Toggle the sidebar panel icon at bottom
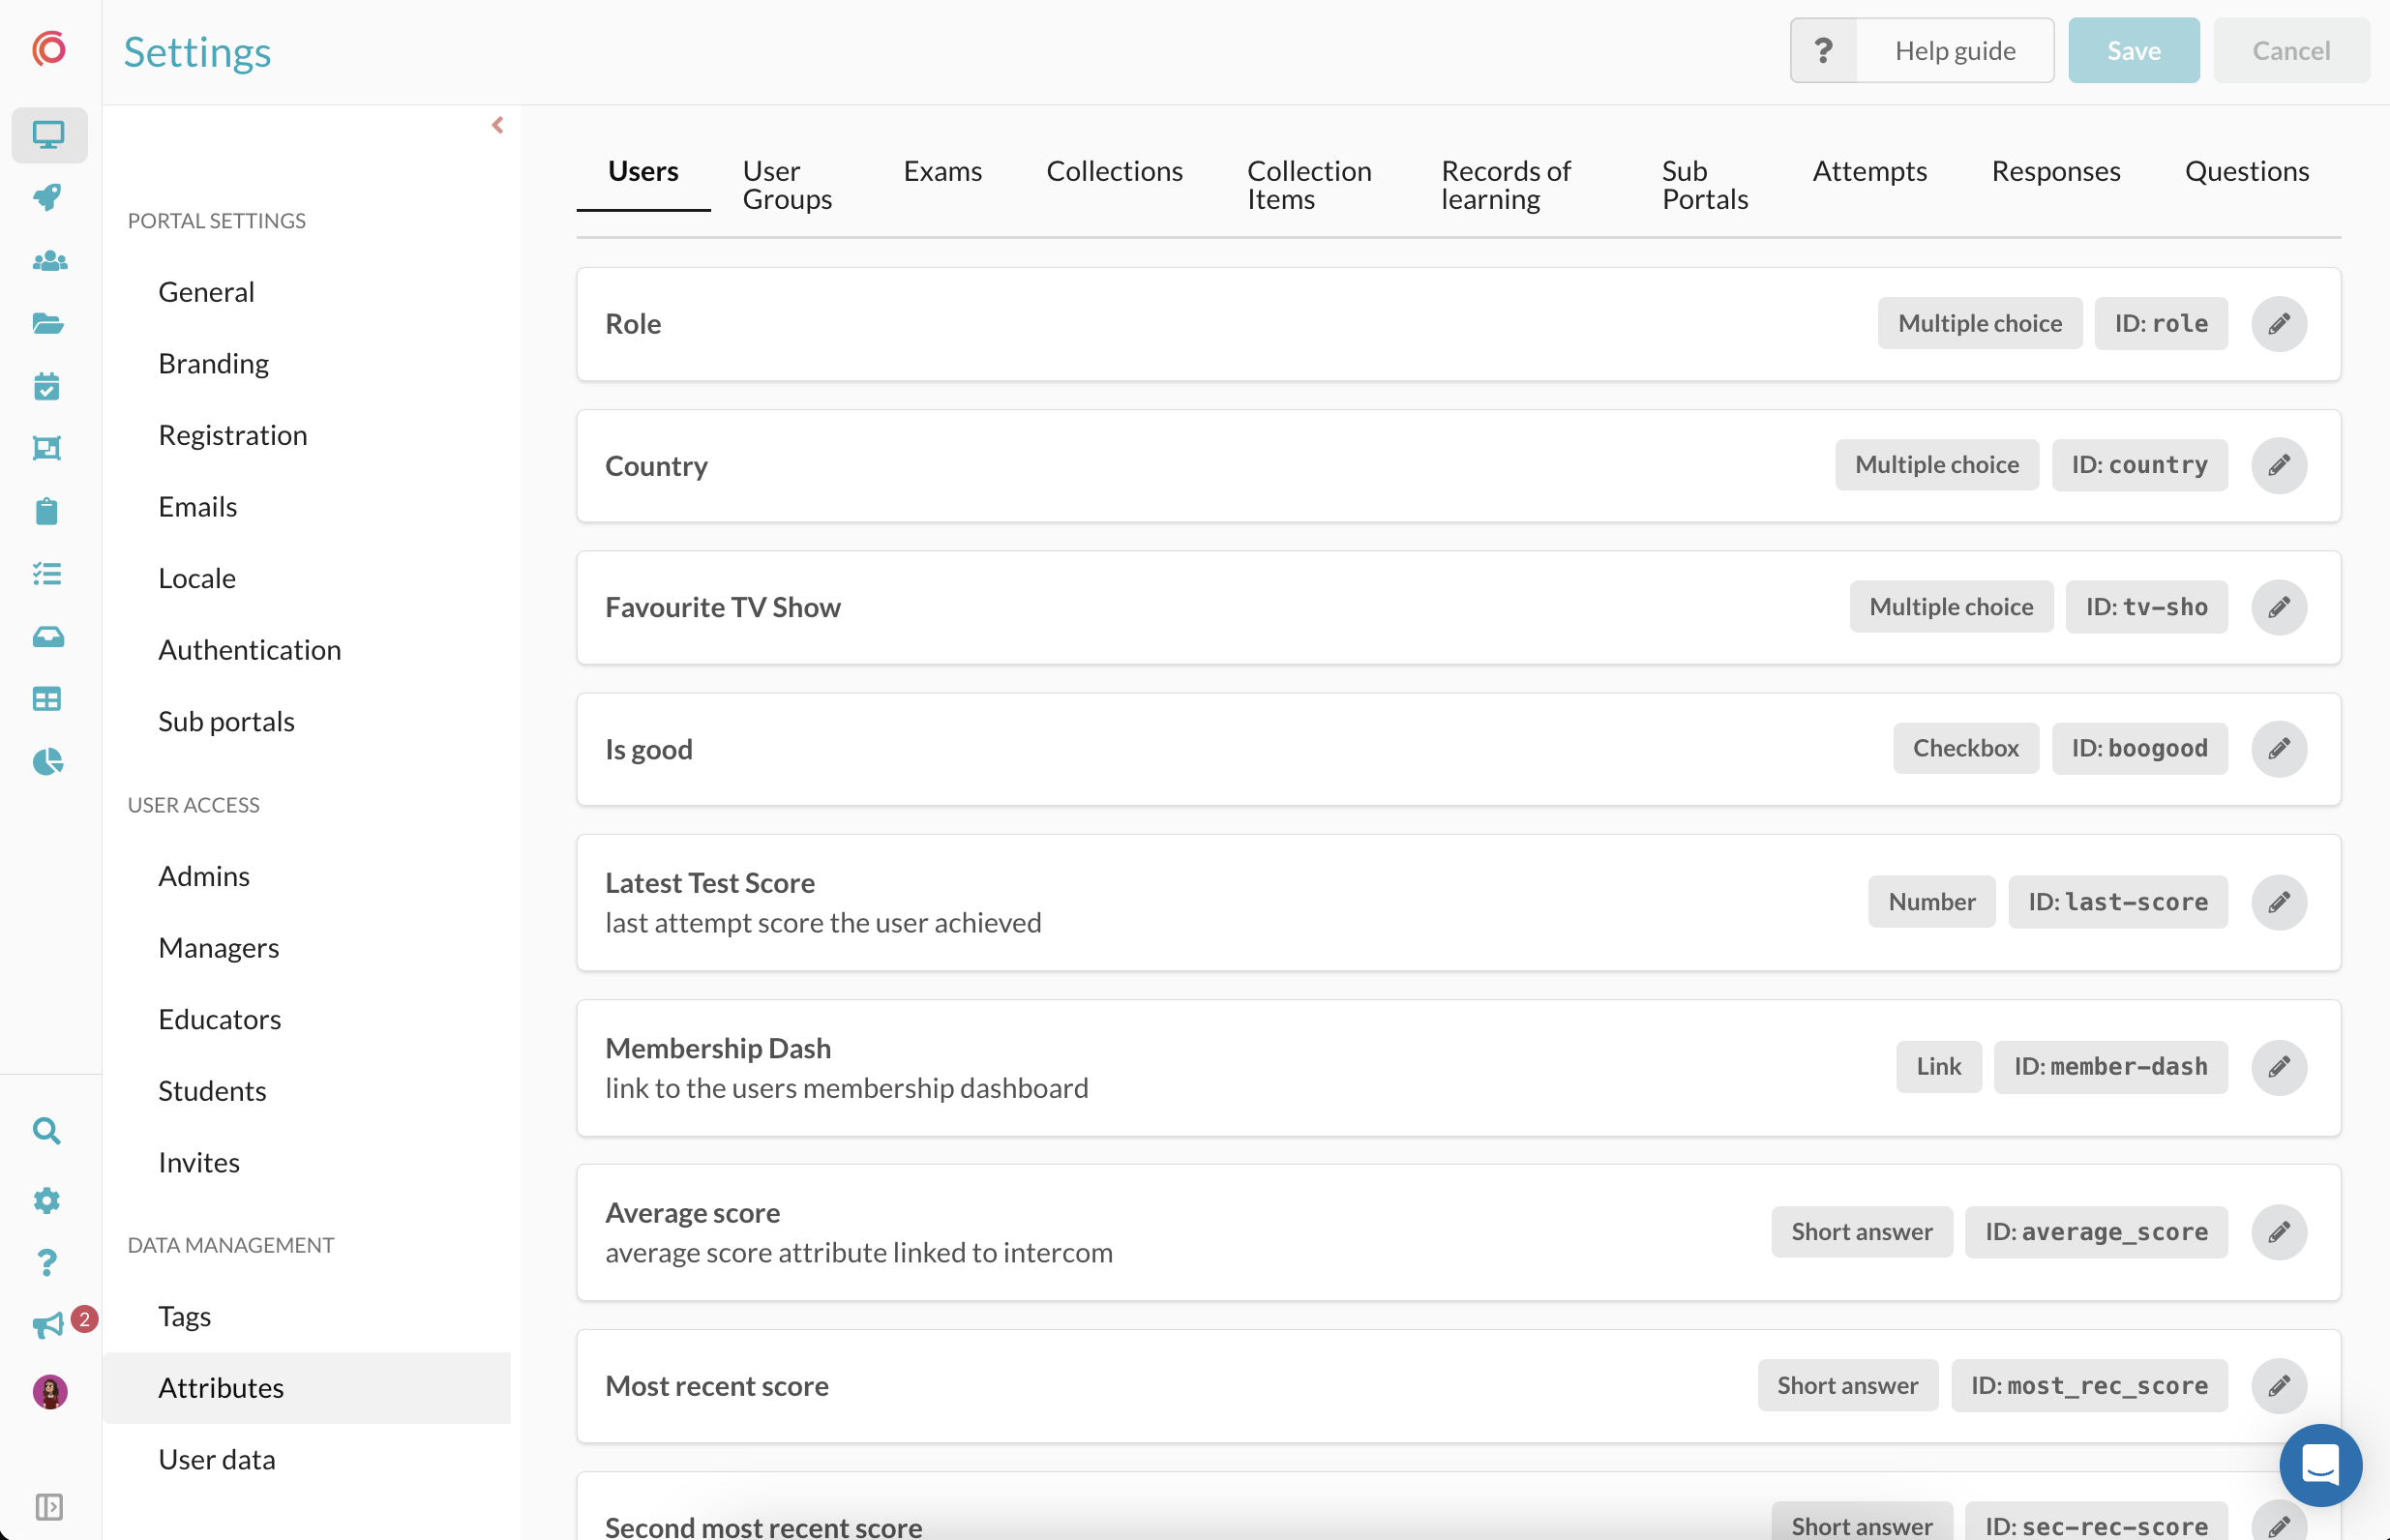 [48, 1506]
